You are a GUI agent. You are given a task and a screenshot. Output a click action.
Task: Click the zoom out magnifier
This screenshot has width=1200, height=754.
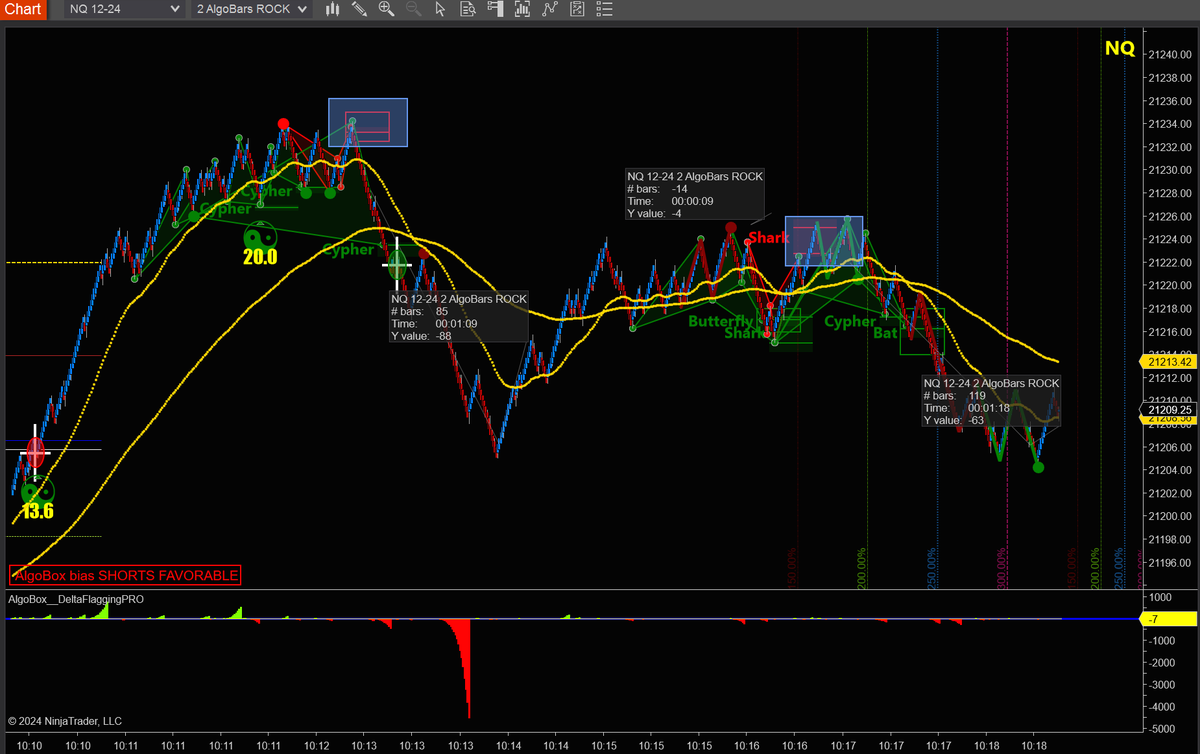[414, 9]
